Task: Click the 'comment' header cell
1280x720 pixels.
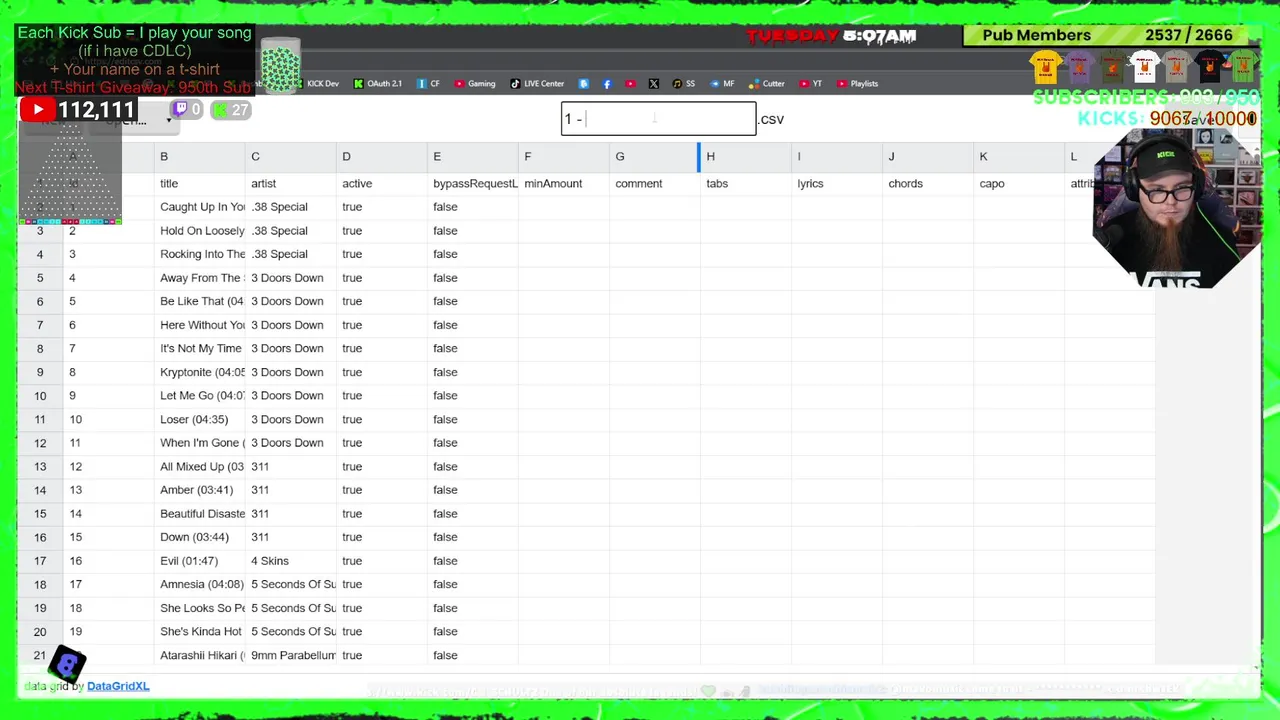Action: point(655,184)
